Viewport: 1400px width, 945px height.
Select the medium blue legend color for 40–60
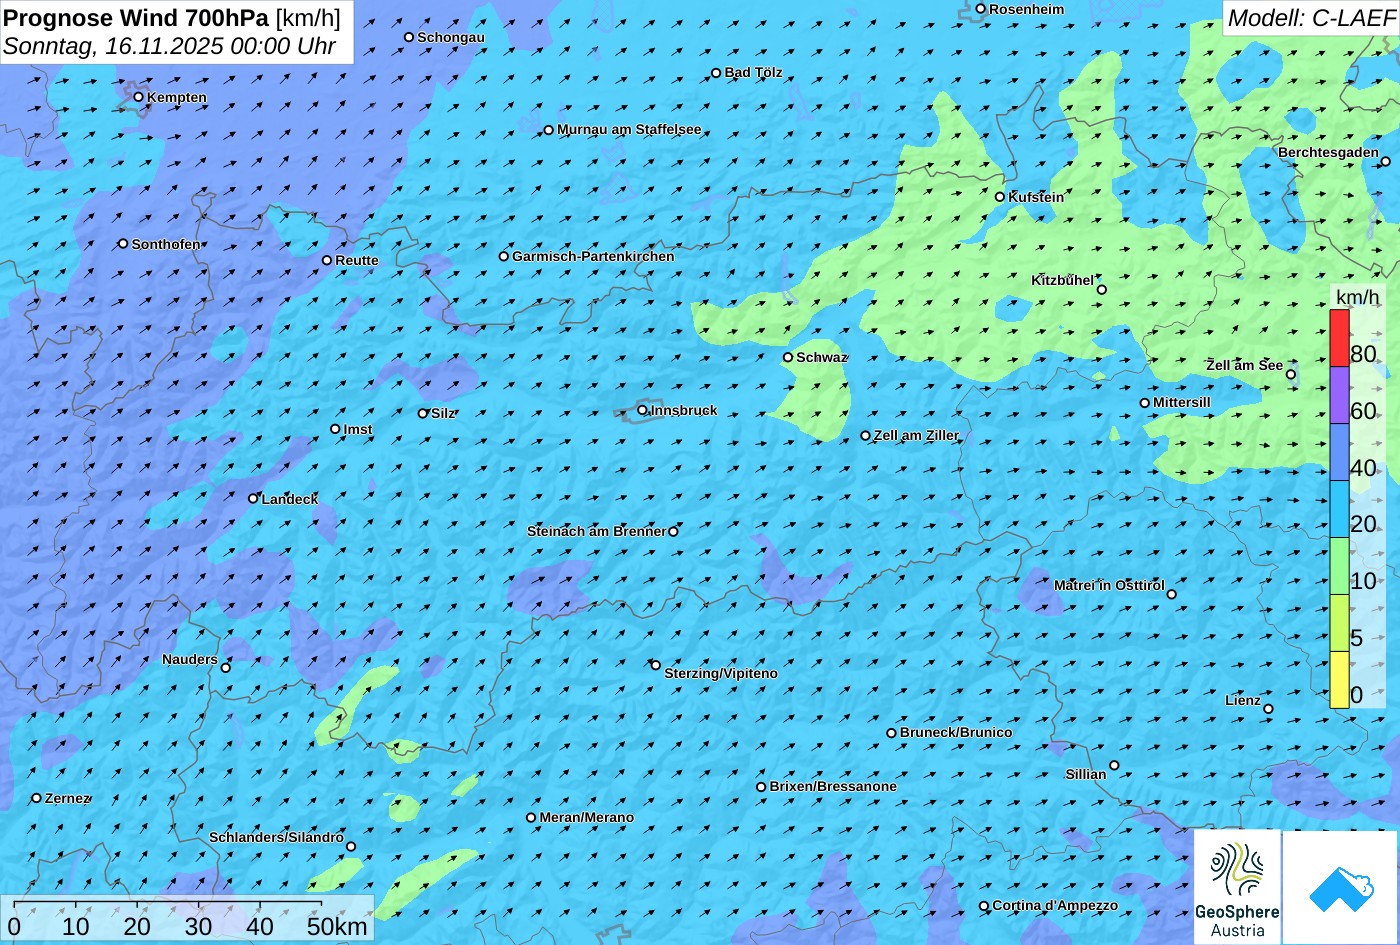coord(1339,452)
